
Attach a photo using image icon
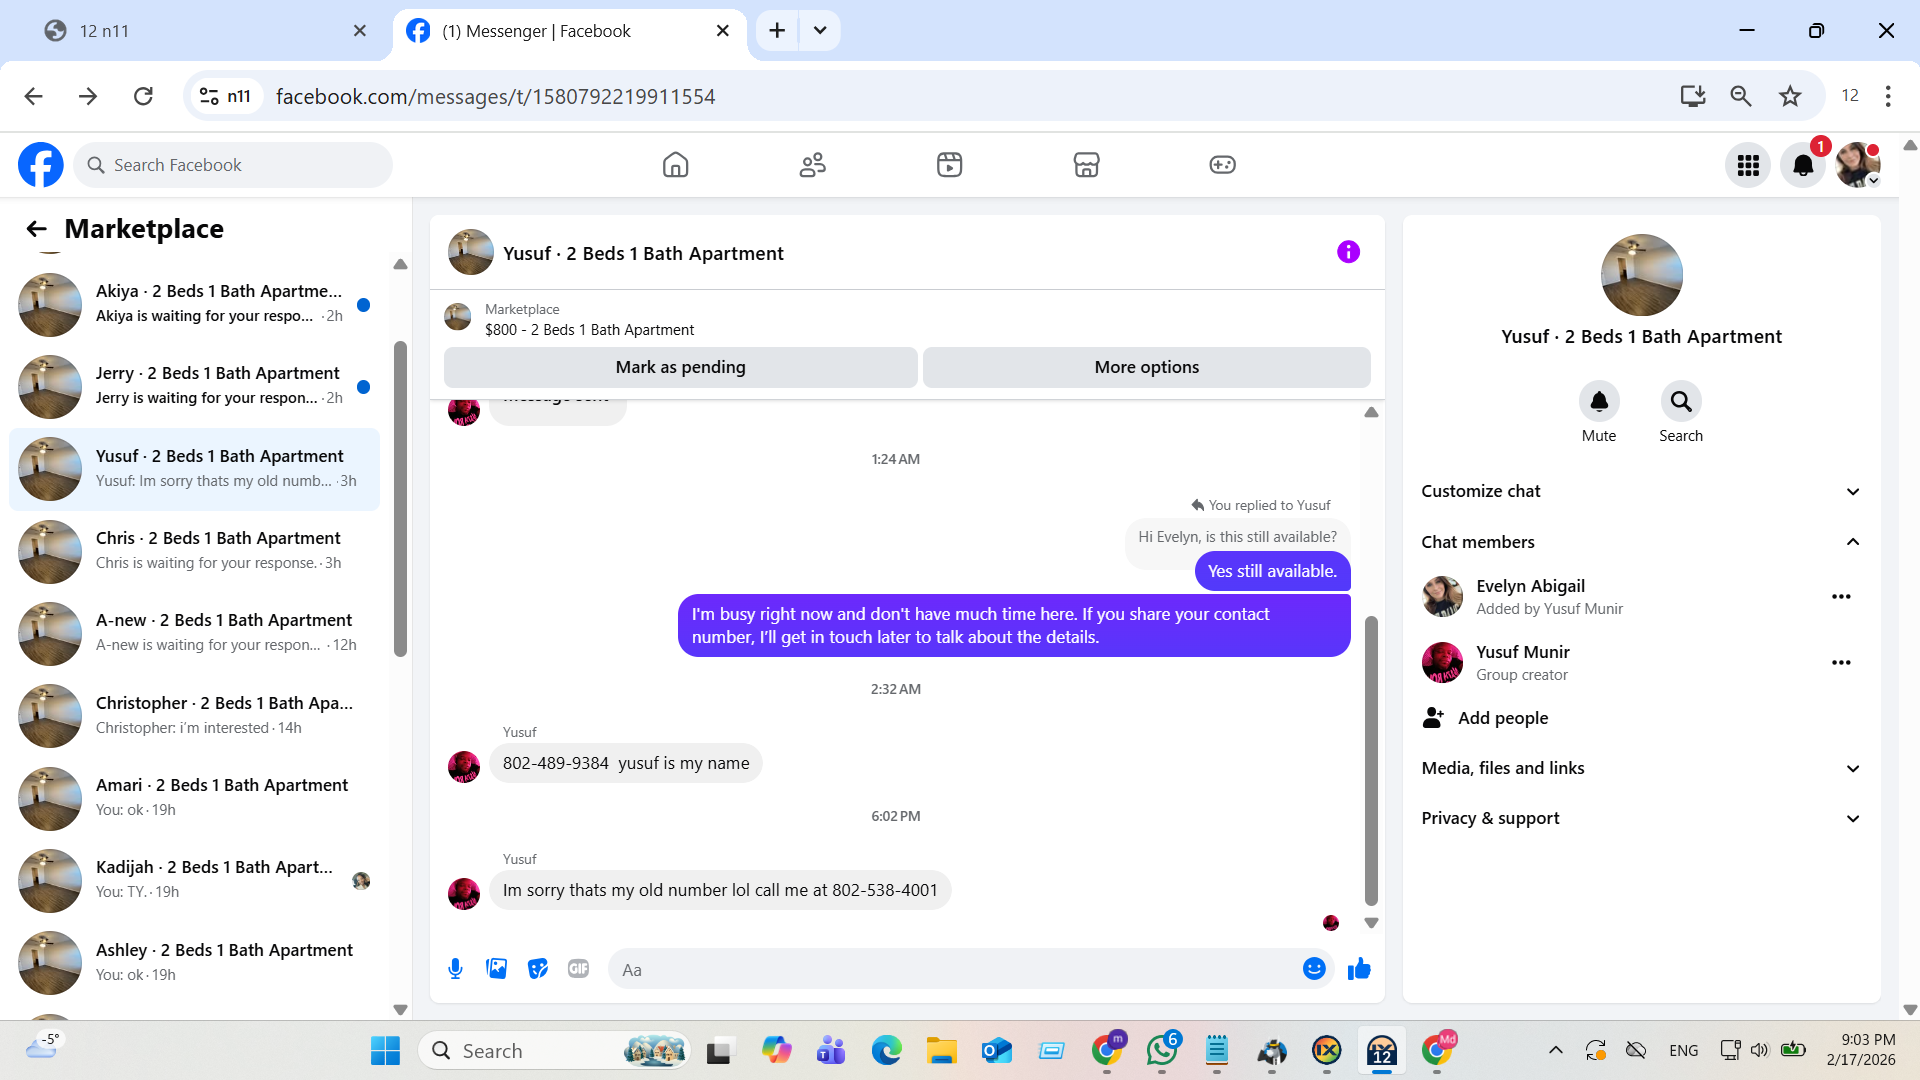497,969
